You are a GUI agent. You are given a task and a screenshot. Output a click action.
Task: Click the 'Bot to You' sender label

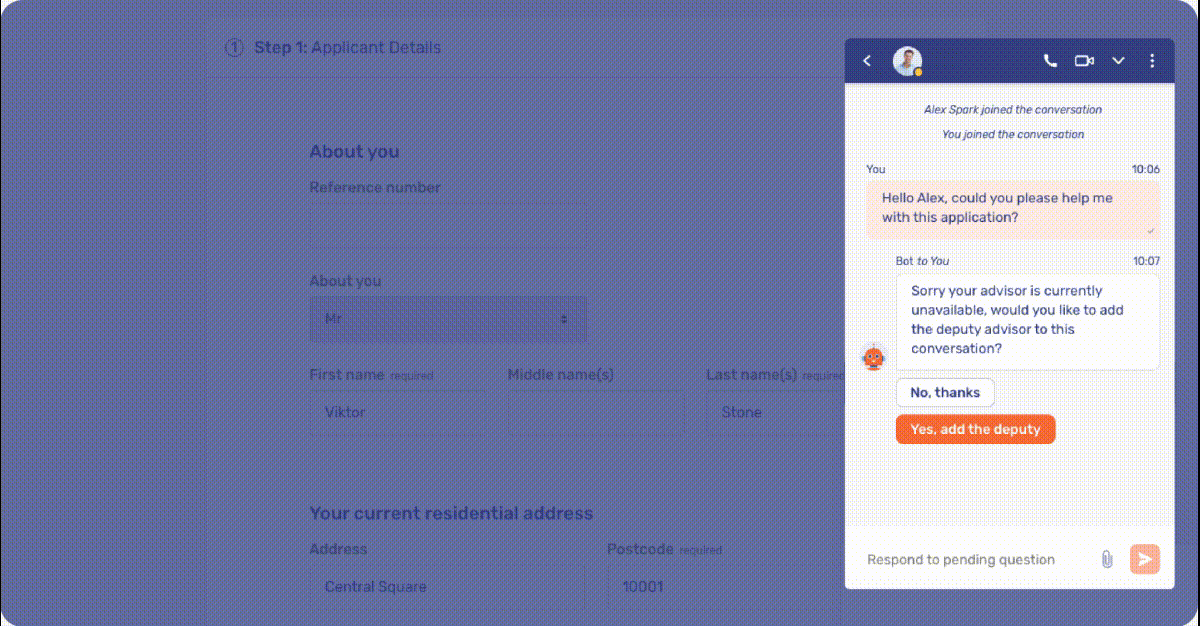tap(922, 261)
